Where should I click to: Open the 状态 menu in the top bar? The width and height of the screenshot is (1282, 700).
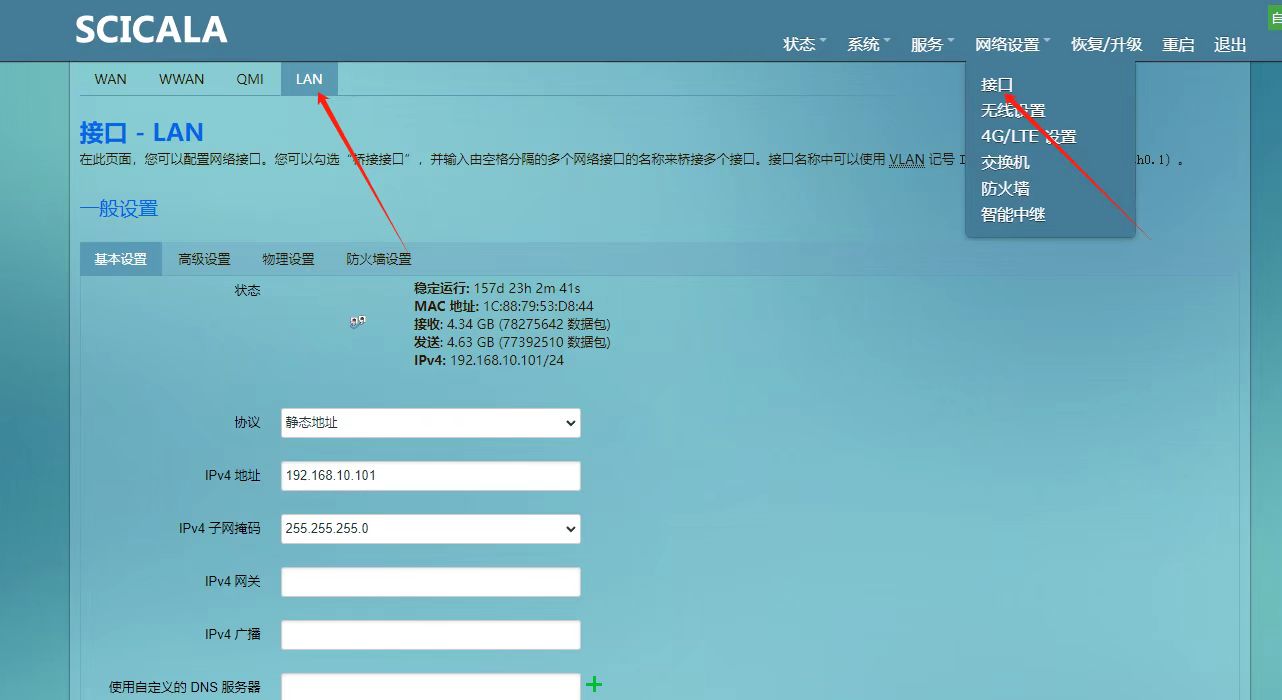coord(804,45)
